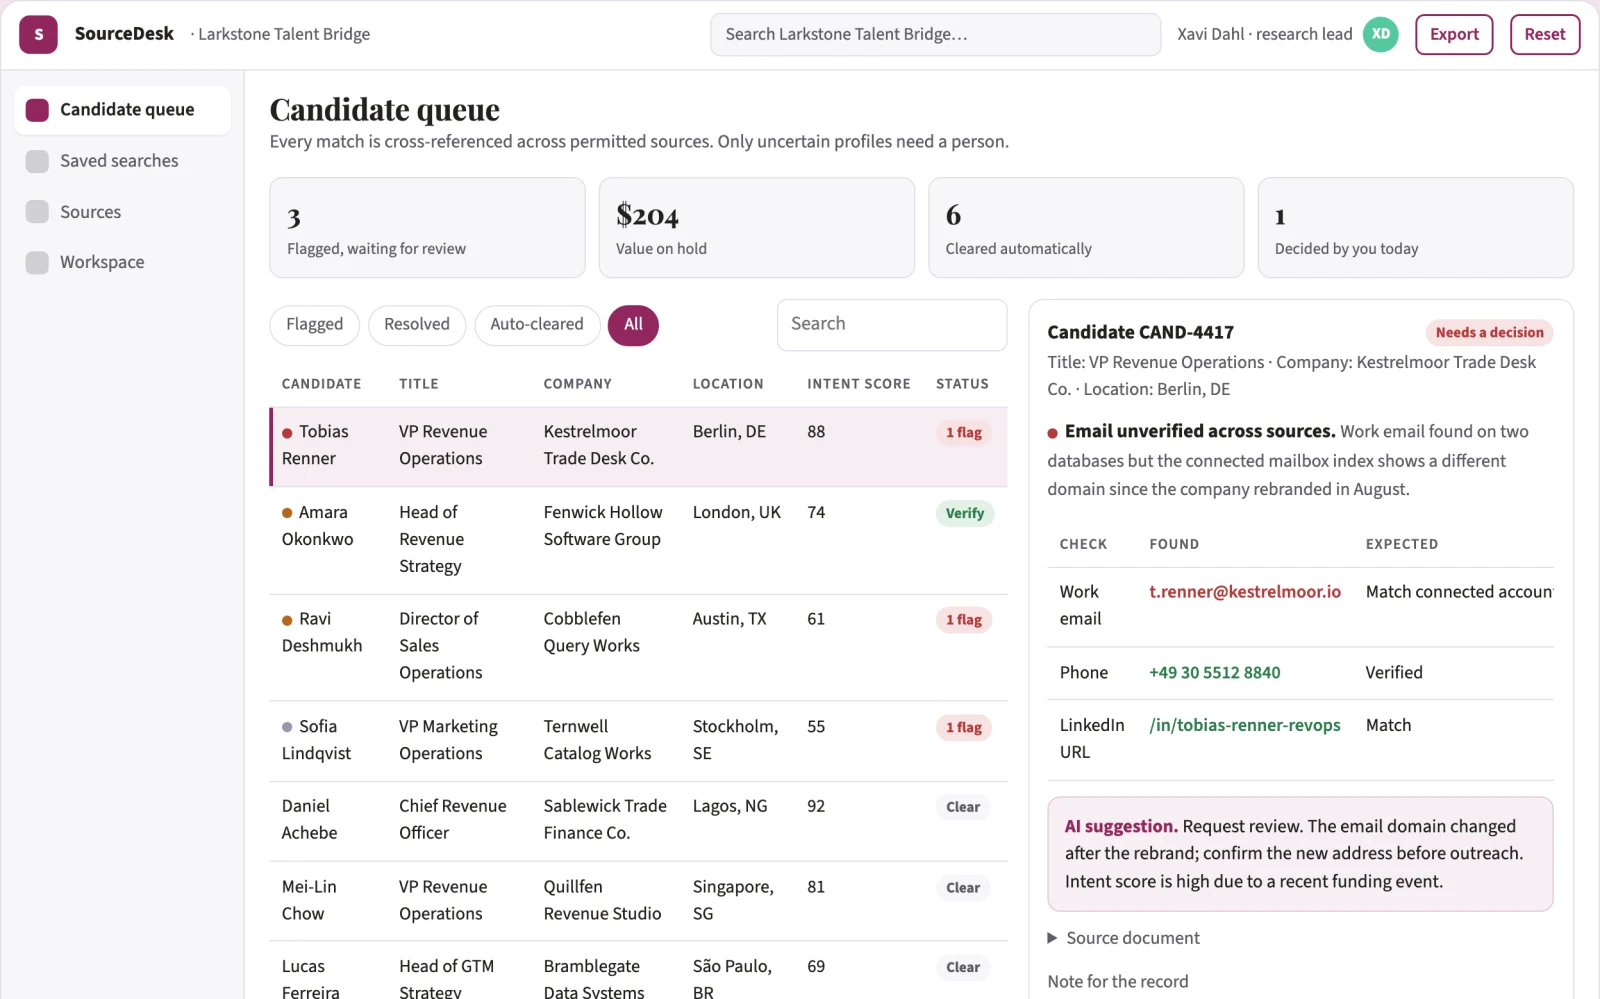Image resolution: width=1600 pixels, height=999 pixels.
Task: Click the Reset button
Action: point(1545,34)
